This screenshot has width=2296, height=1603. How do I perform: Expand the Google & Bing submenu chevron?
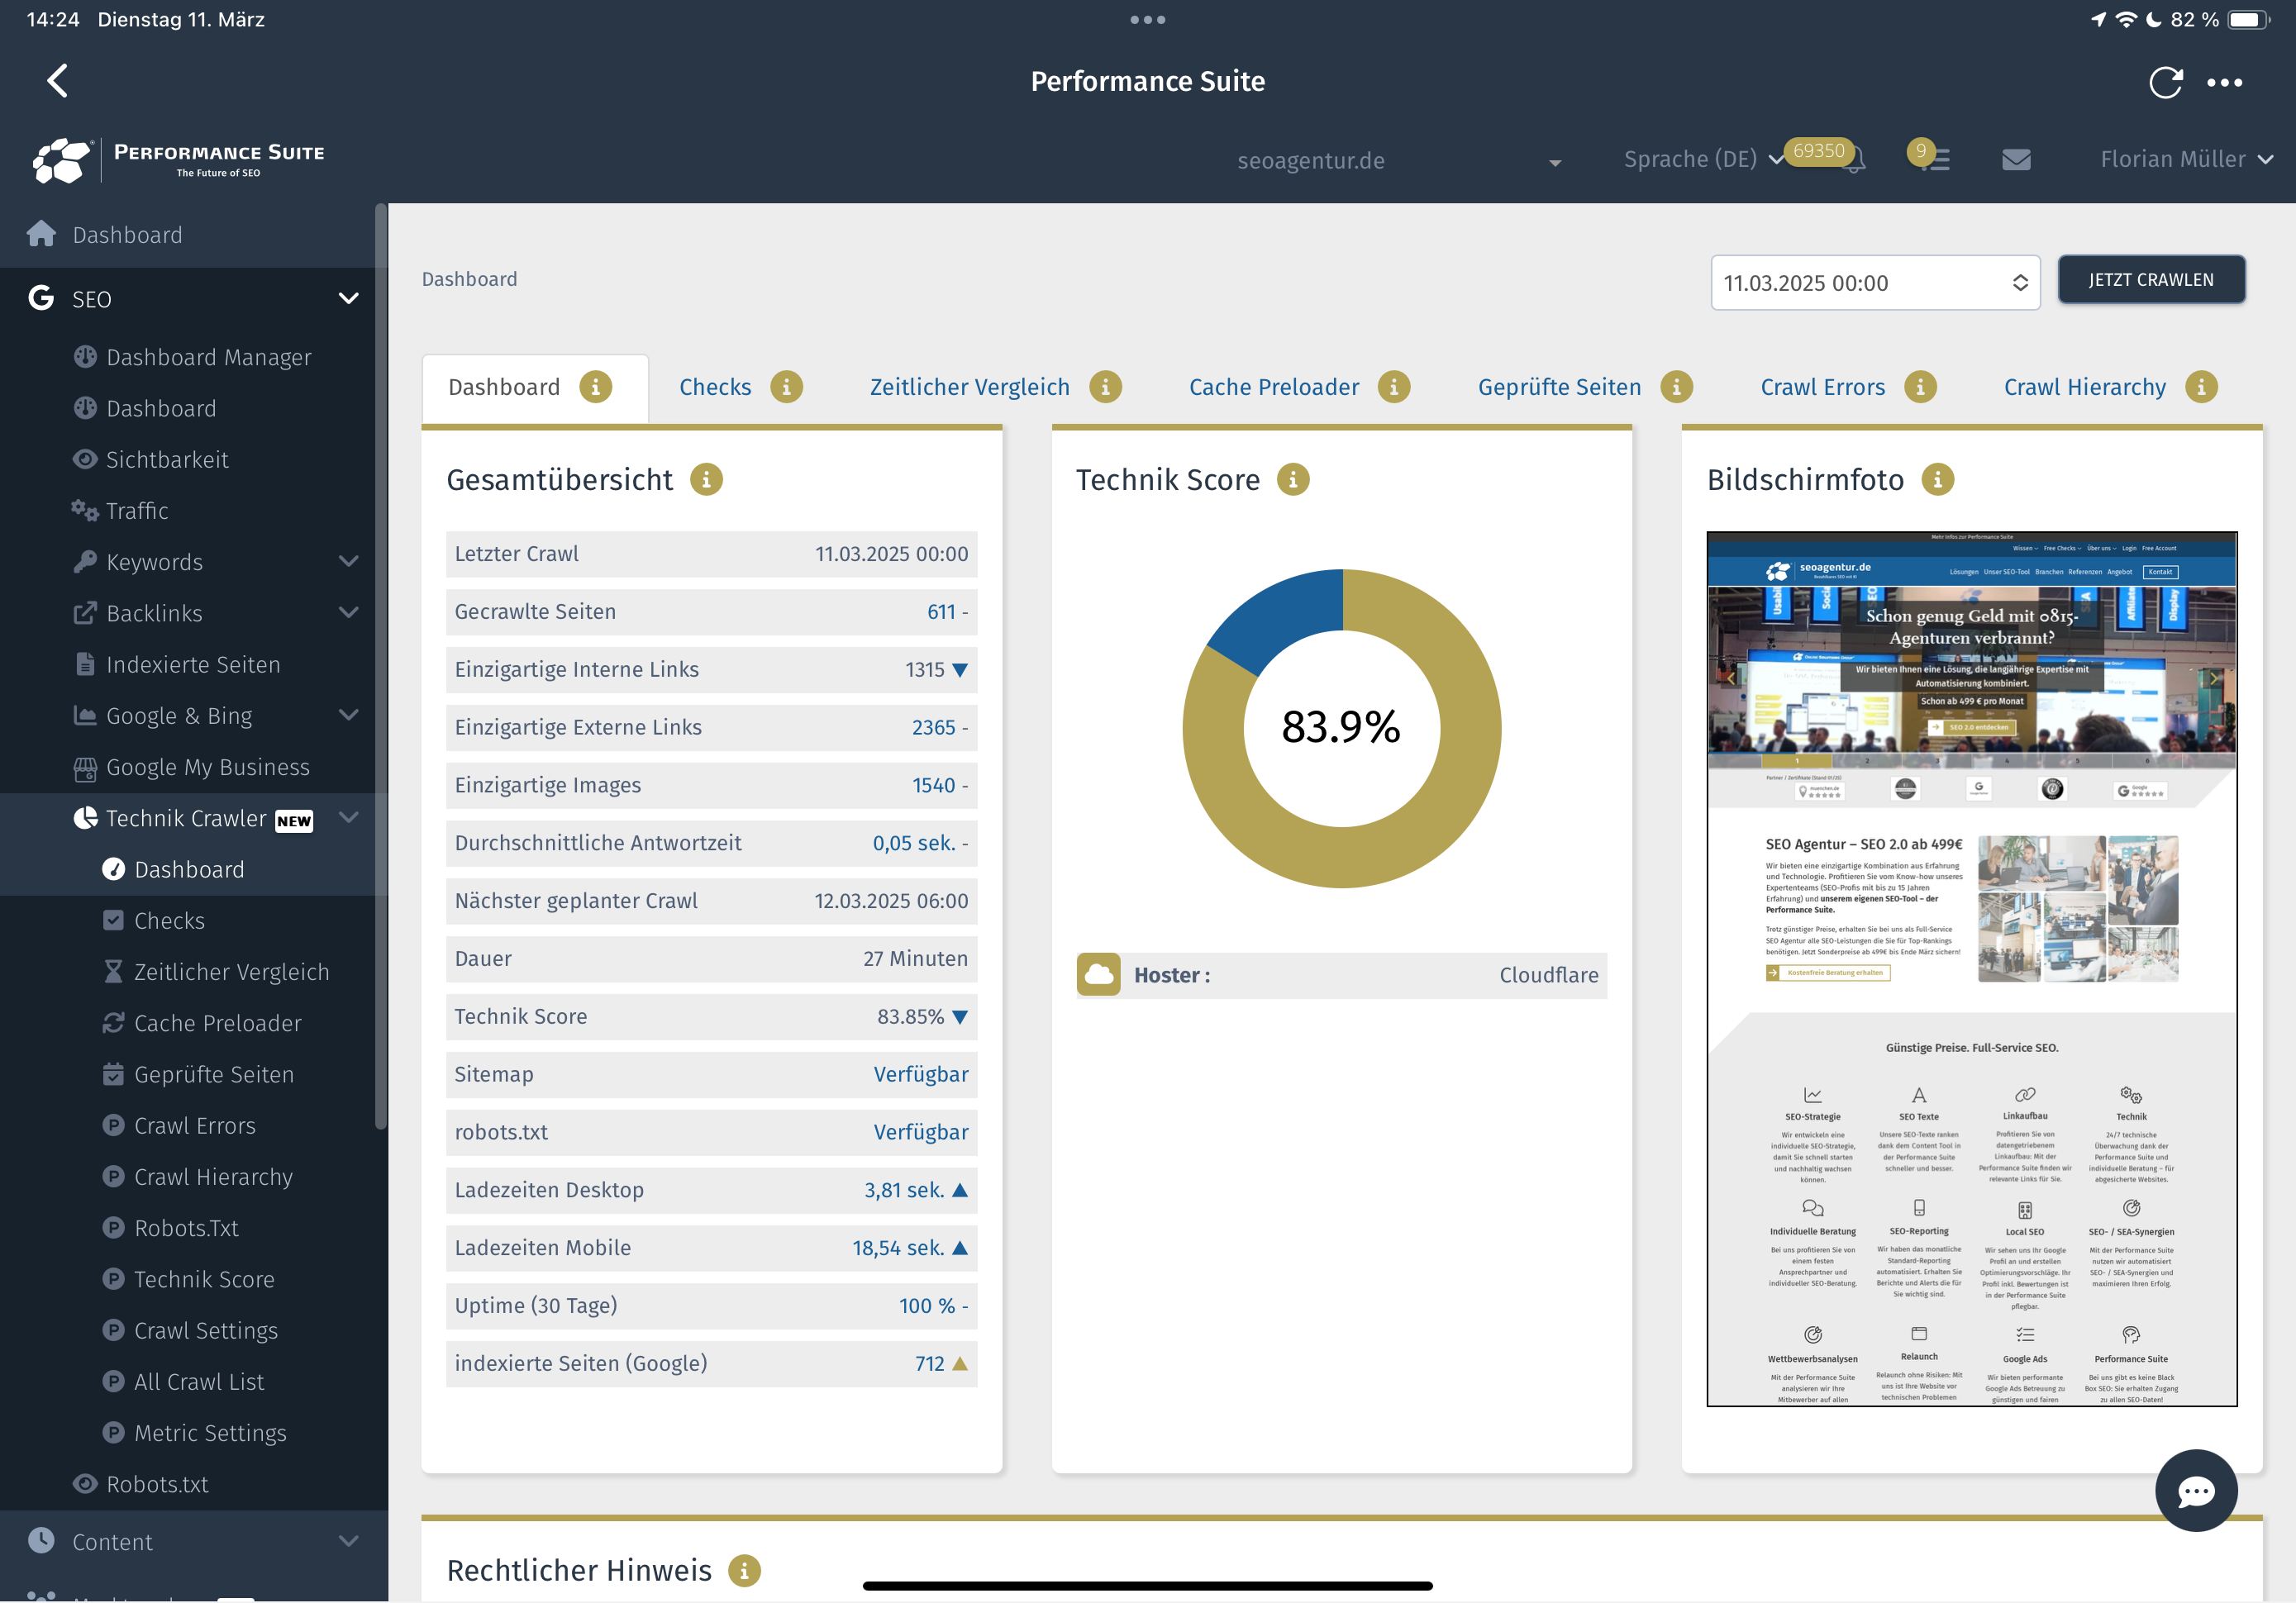(348, 714)
